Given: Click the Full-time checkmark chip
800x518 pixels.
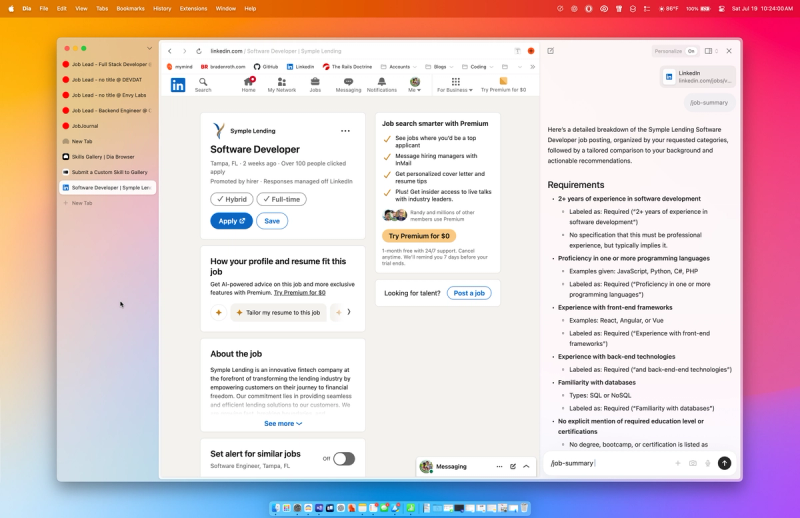Looking at the screenshot, I should point(281,200).
